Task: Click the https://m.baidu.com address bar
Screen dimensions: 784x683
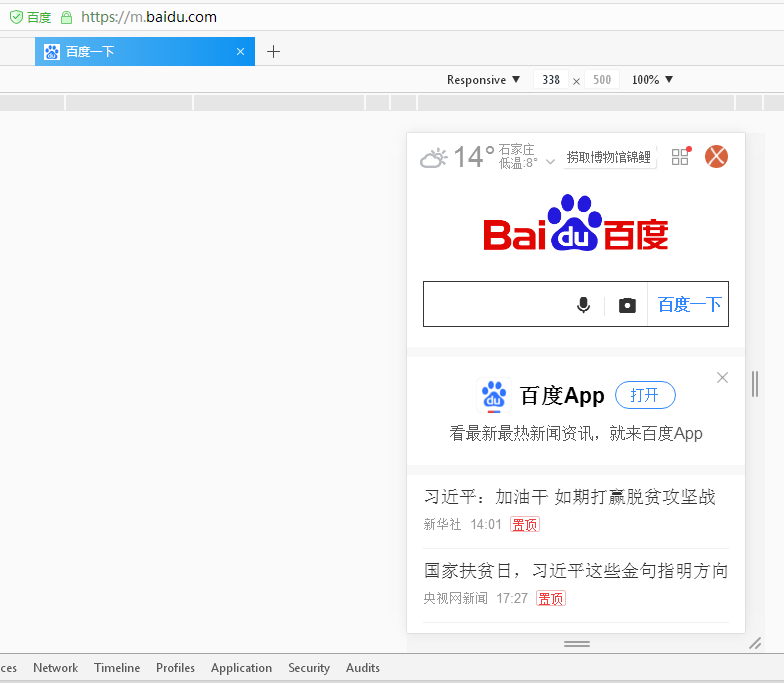Action: tap(148, 17)
